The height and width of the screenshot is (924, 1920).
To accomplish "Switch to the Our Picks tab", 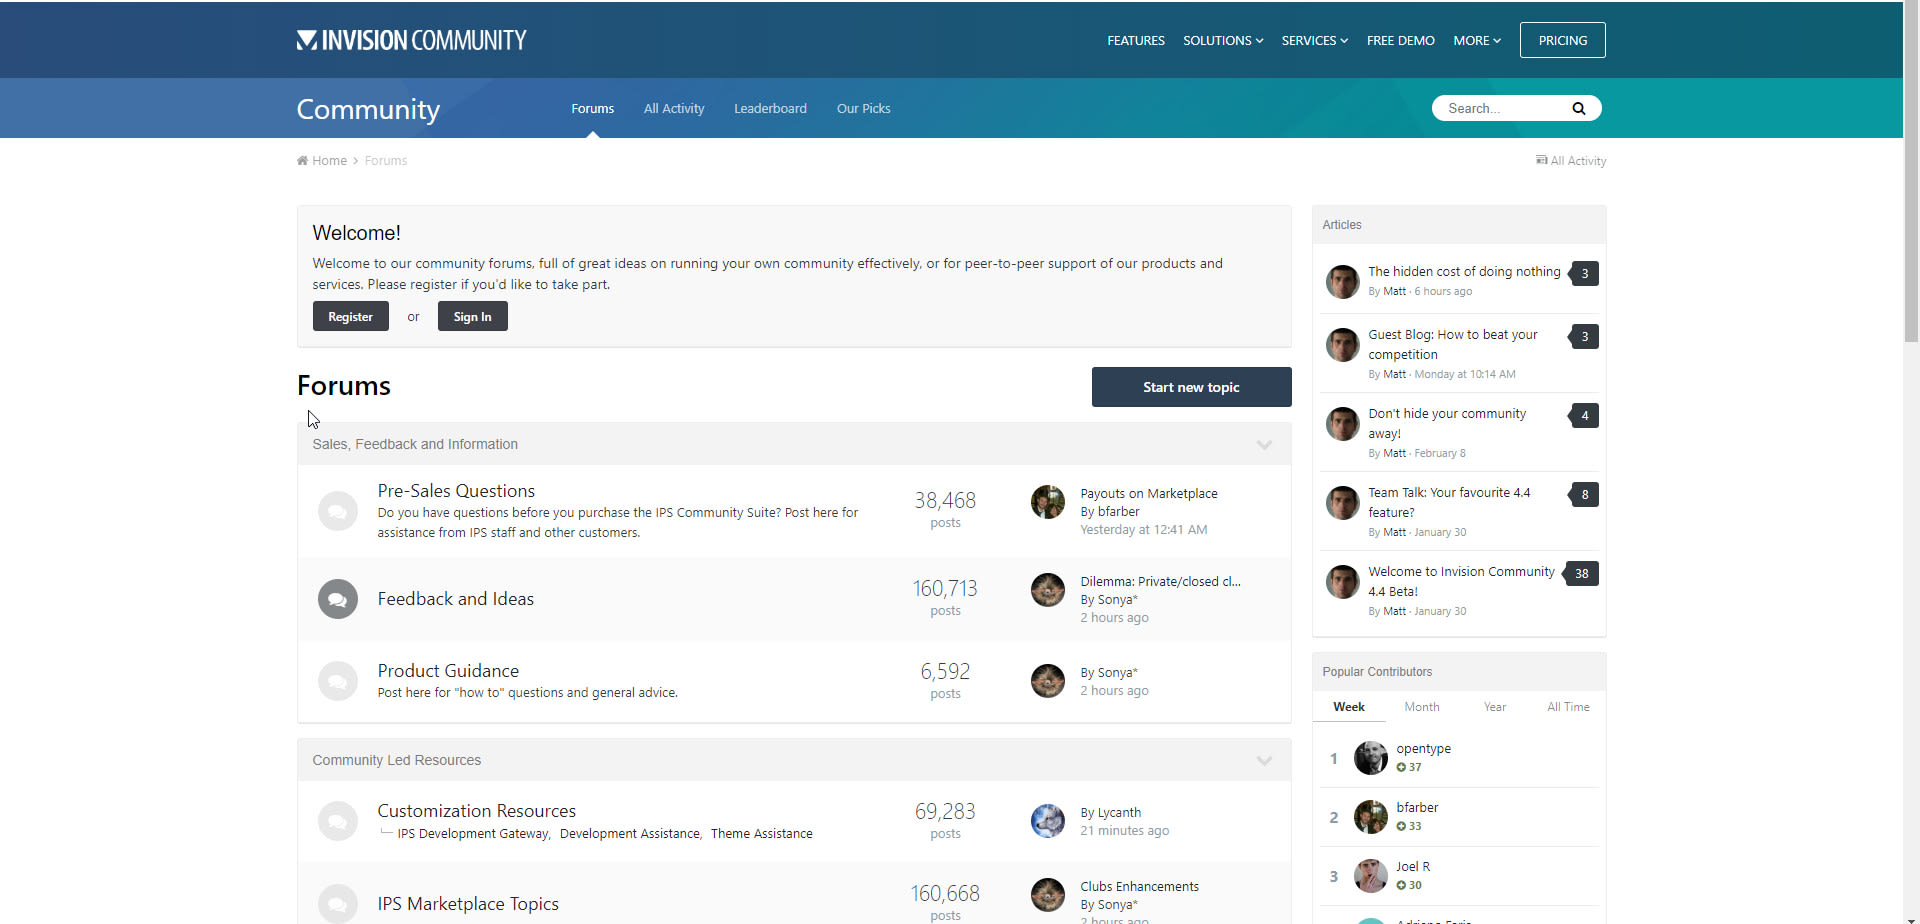I will pyautogui.click(x=864, y=108).
